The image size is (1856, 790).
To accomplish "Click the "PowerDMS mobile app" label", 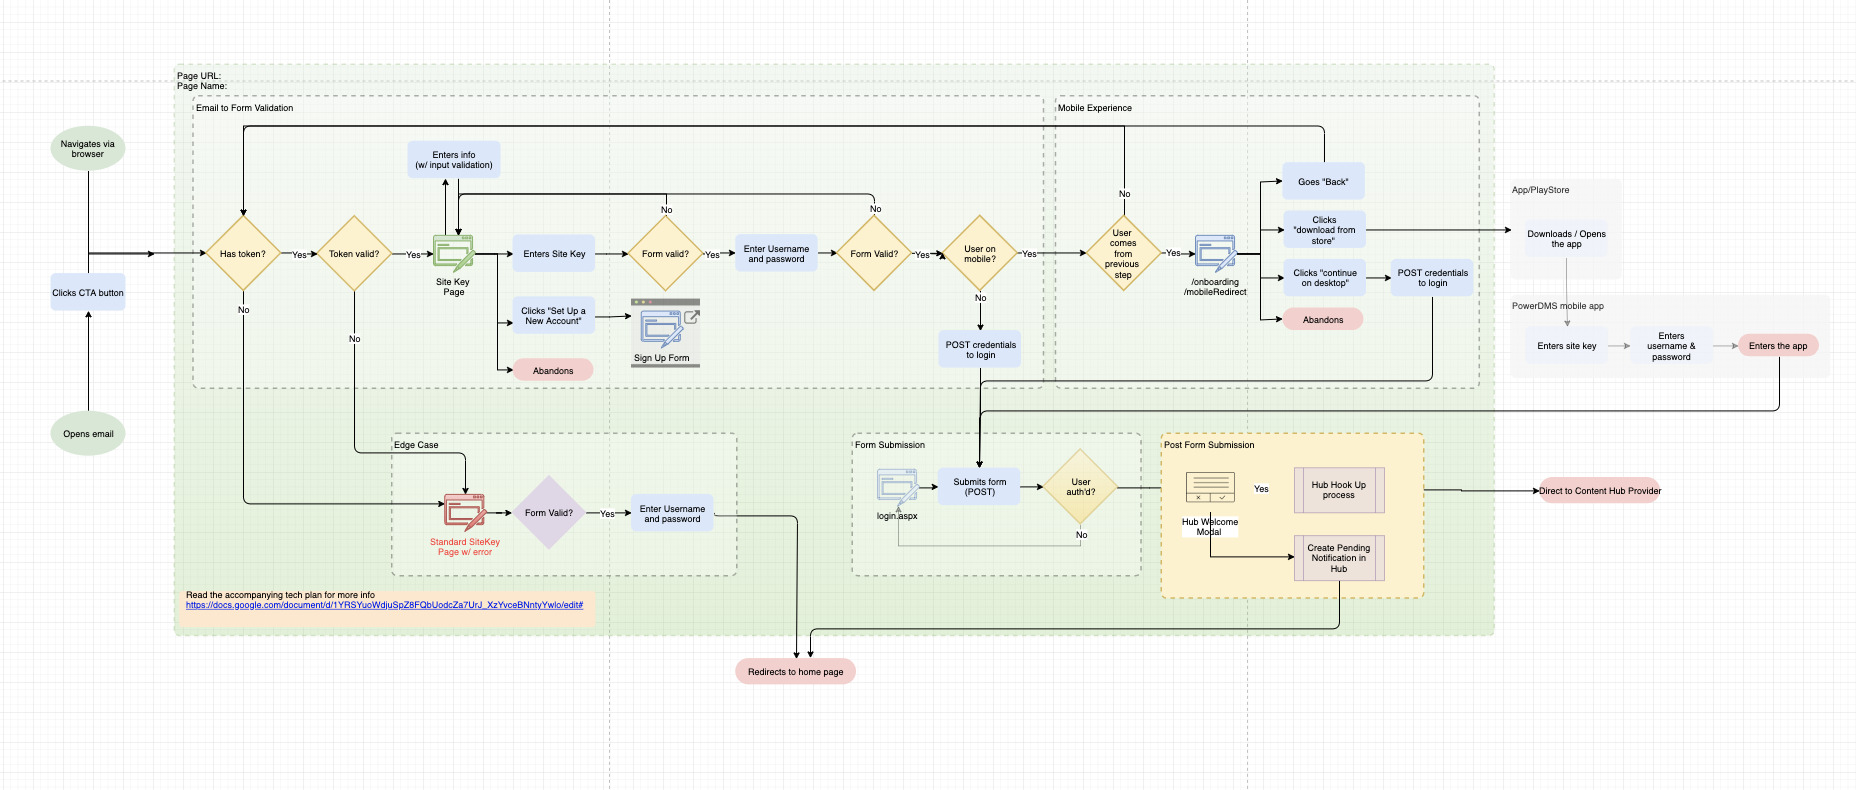I will coord(1558,306).
